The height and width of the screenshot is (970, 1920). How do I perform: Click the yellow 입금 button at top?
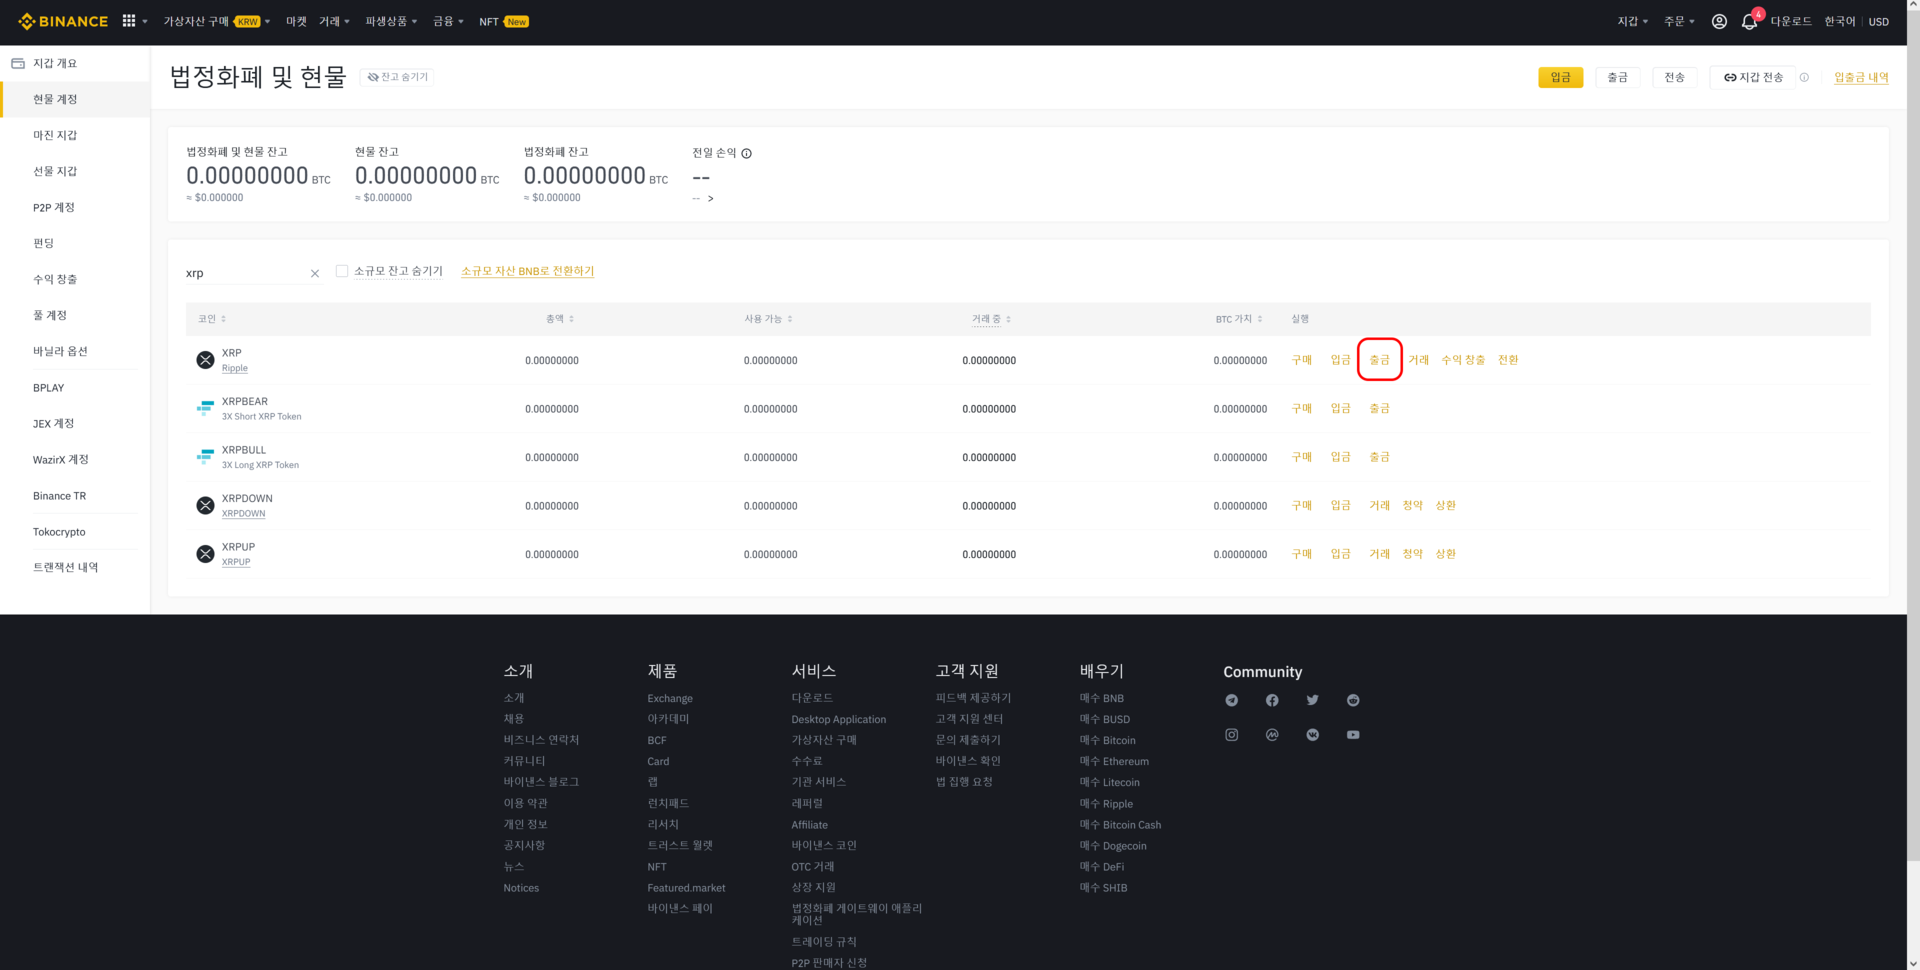pyautogui.click(x=1560, y=77)
